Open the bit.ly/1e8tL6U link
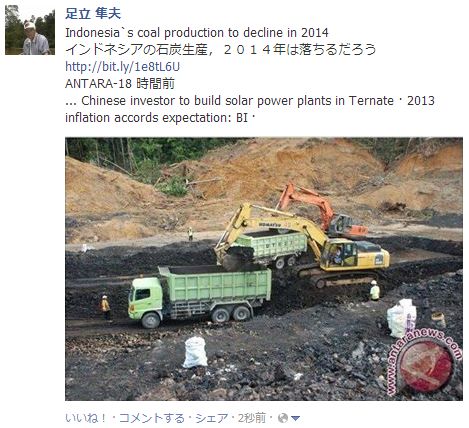 pos(122,67)
